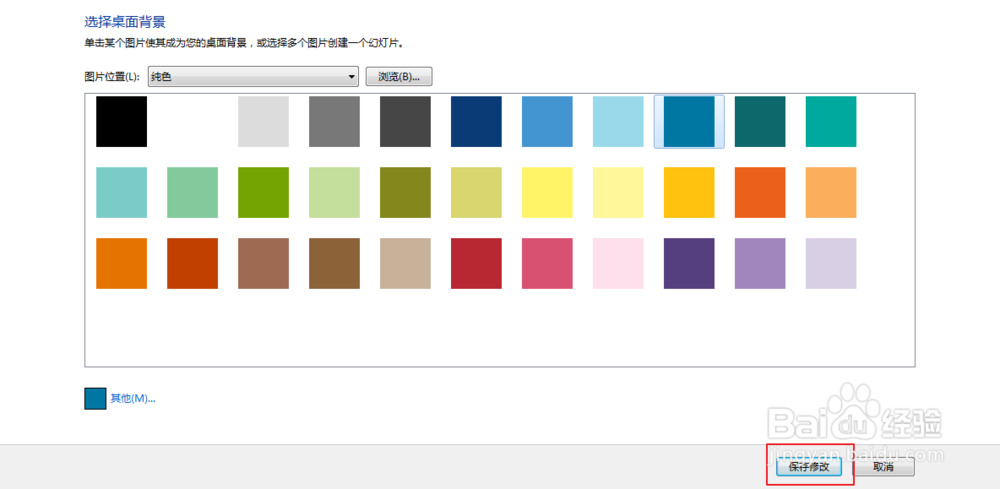Select the medium lavender purple swatch
Image resolution: width=1000 pixels, height=489 pixels.
coord(760,263)
